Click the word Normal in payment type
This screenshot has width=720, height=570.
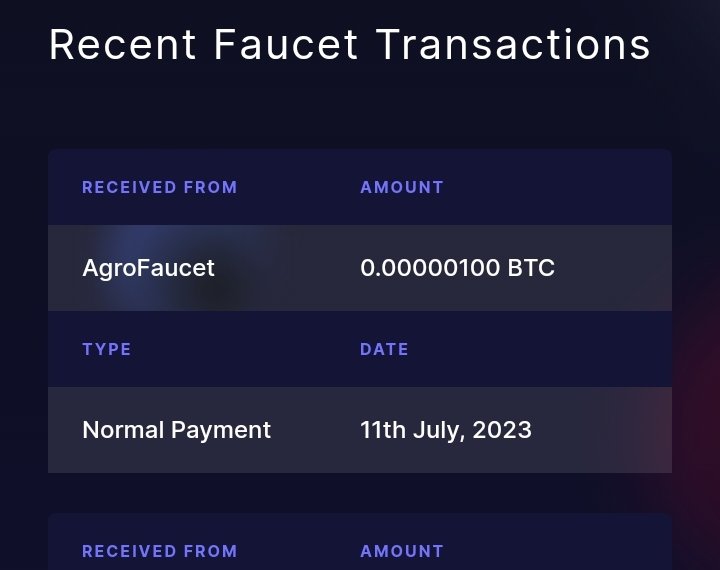tap(123, 430)
